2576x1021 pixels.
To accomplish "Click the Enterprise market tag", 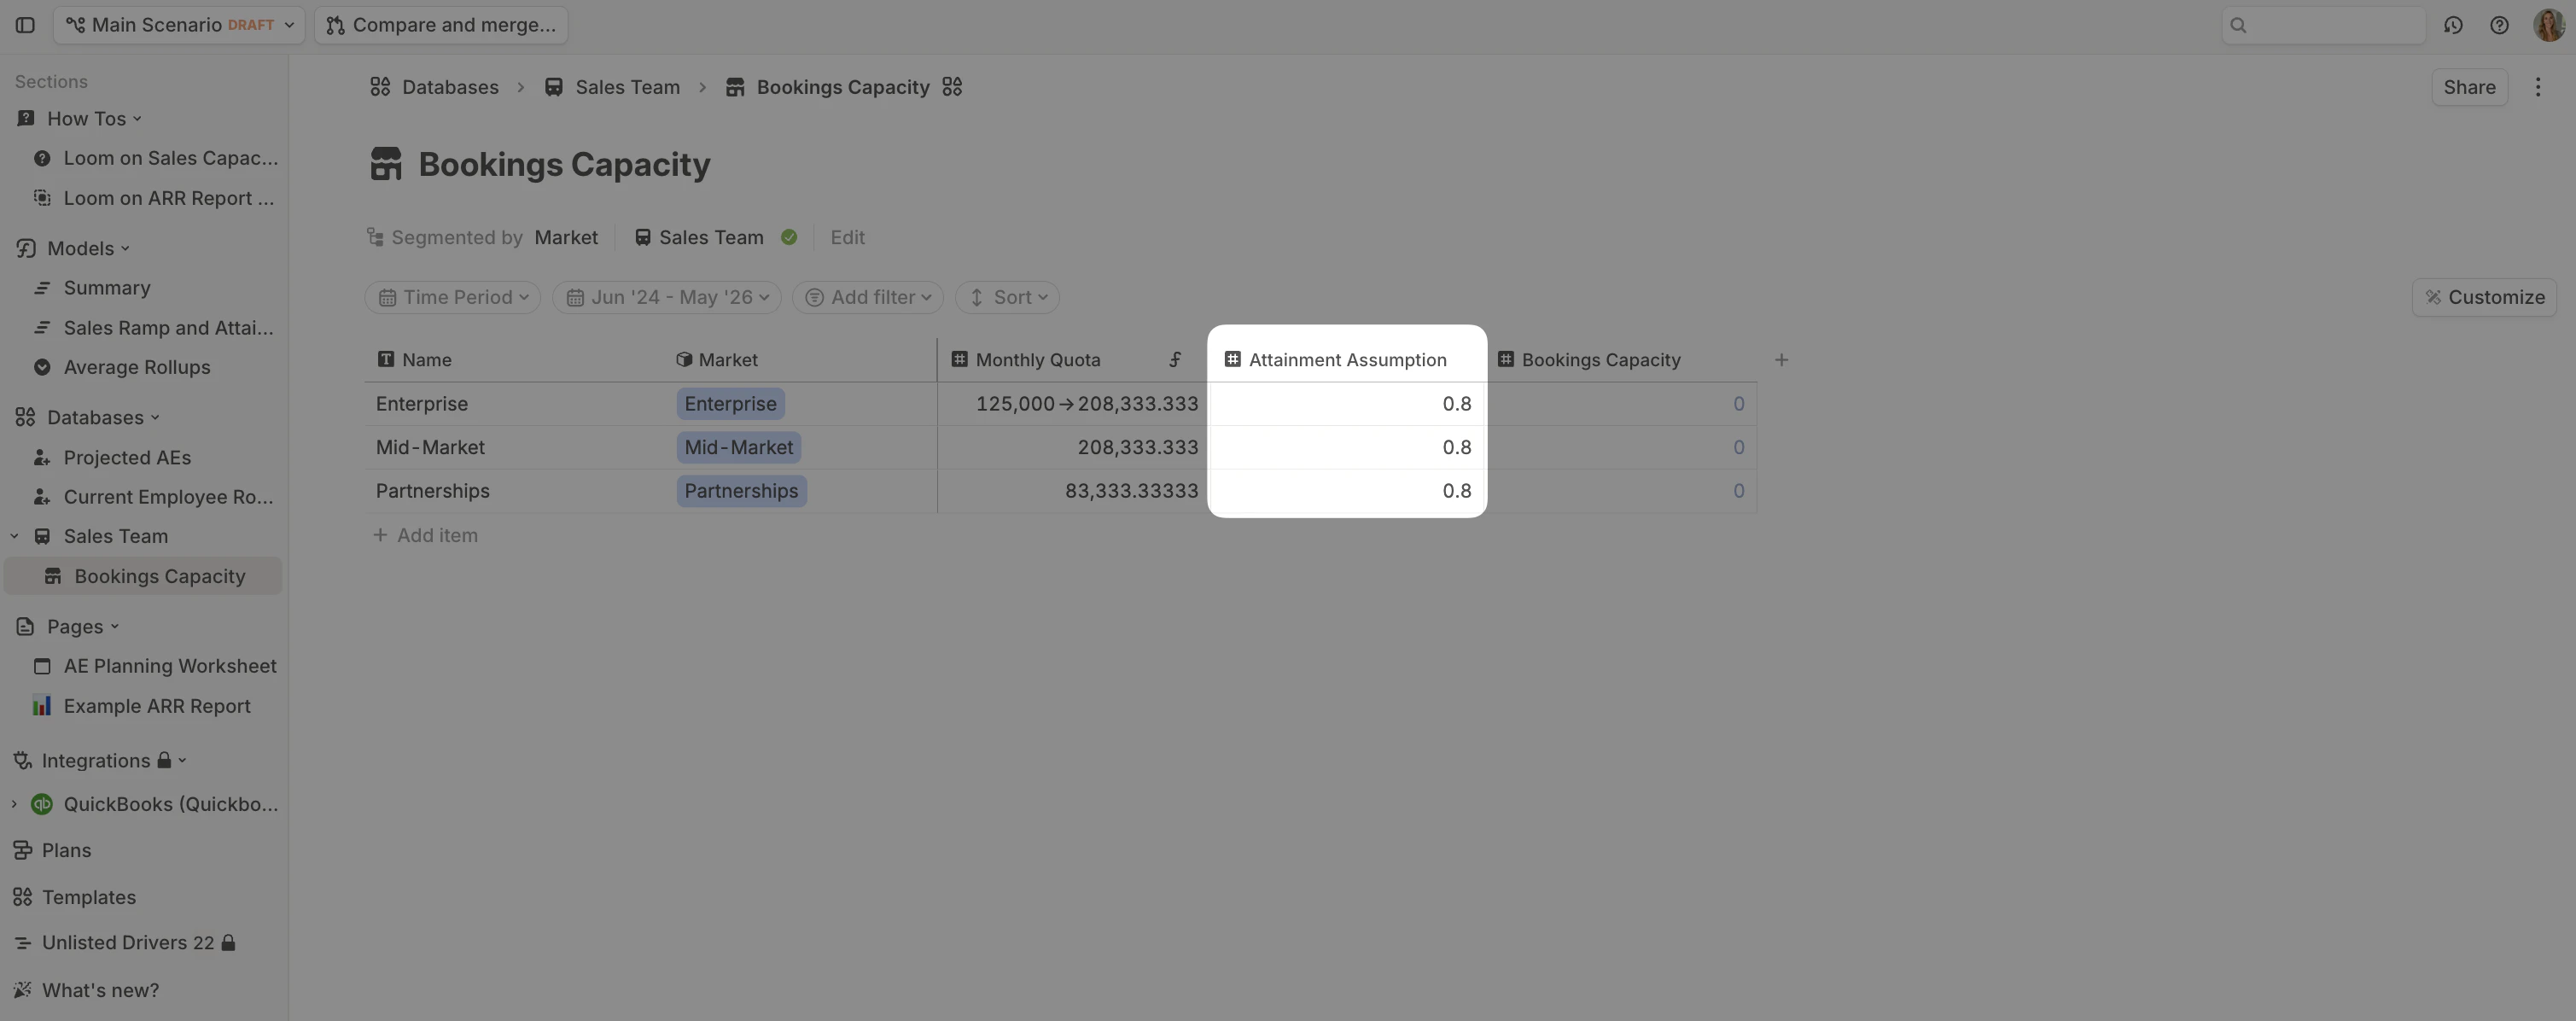I will 730,404.
